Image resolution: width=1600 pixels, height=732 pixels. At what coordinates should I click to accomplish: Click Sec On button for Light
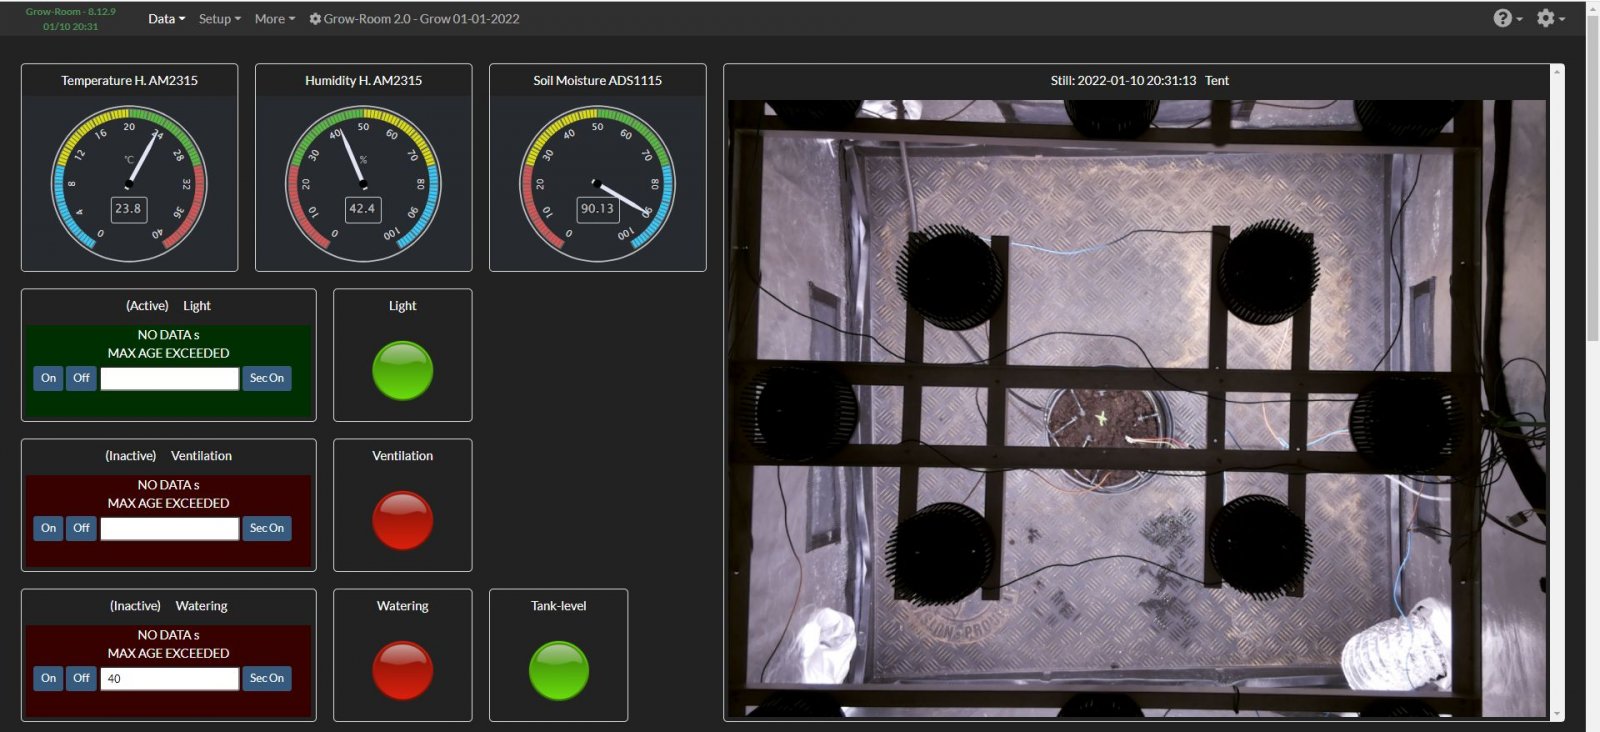point(267,378)
